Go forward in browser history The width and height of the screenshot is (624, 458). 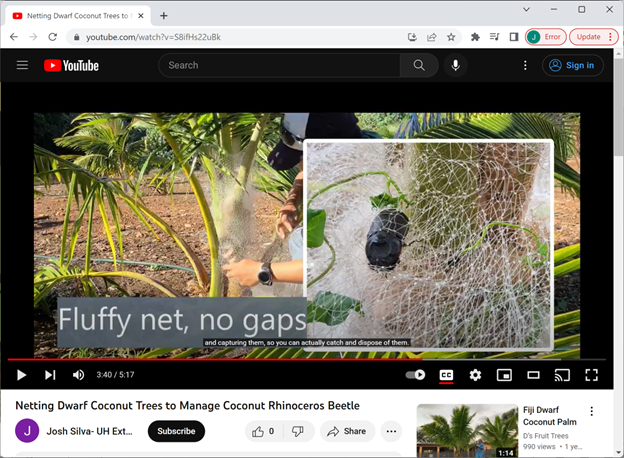tap(33, 37)
